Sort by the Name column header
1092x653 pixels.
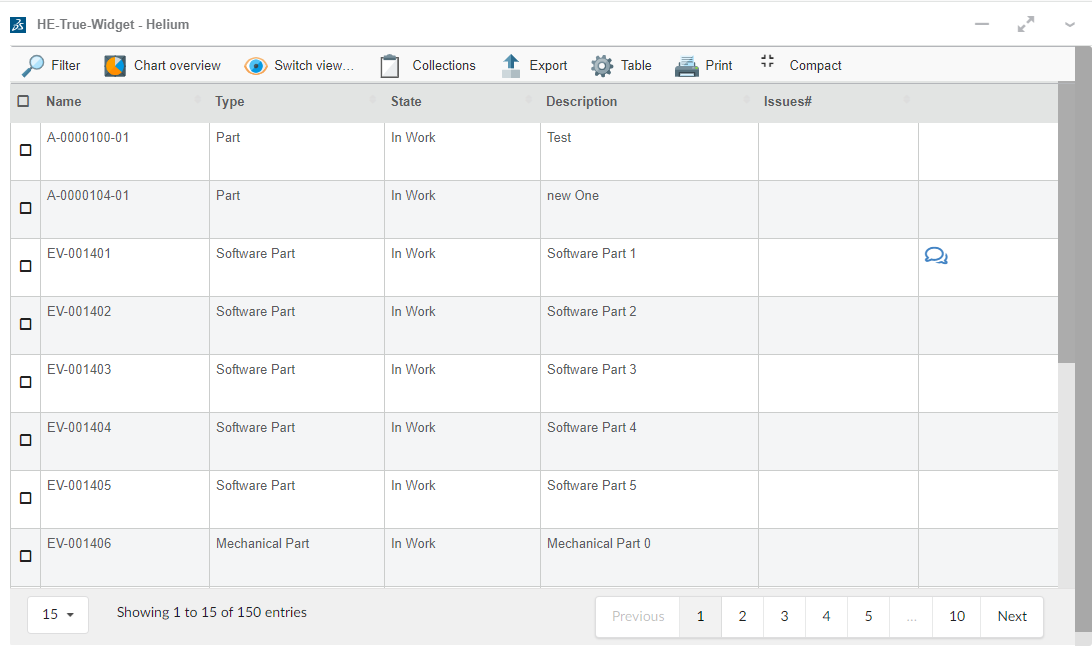coord(64,101)
